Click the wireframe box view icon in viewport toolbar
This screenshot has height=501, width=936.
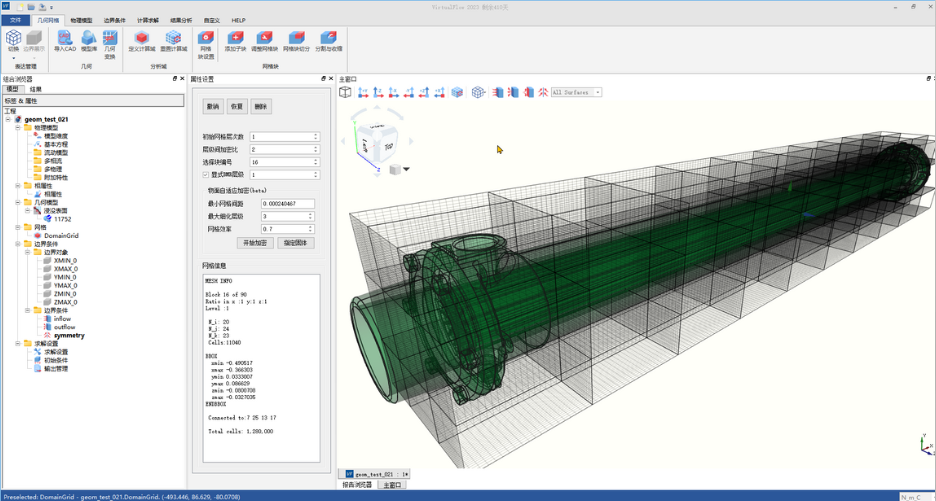coord(345,92)
